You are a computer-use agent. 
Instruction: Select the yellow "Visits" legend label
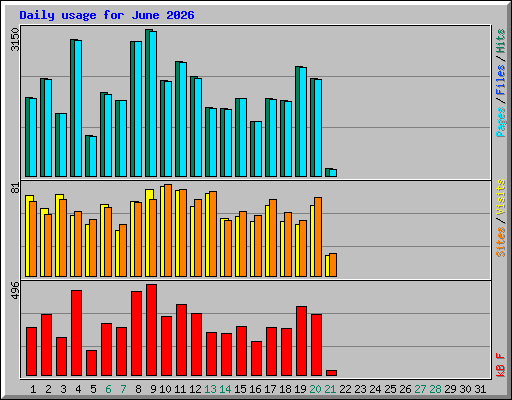pos(501,198)
